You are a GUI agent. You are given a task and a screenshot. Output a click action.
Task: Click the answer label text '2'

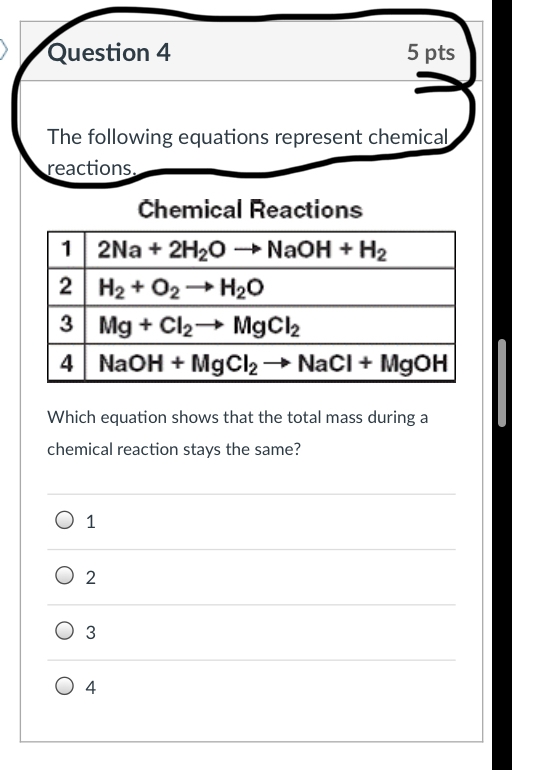point(90,578)
